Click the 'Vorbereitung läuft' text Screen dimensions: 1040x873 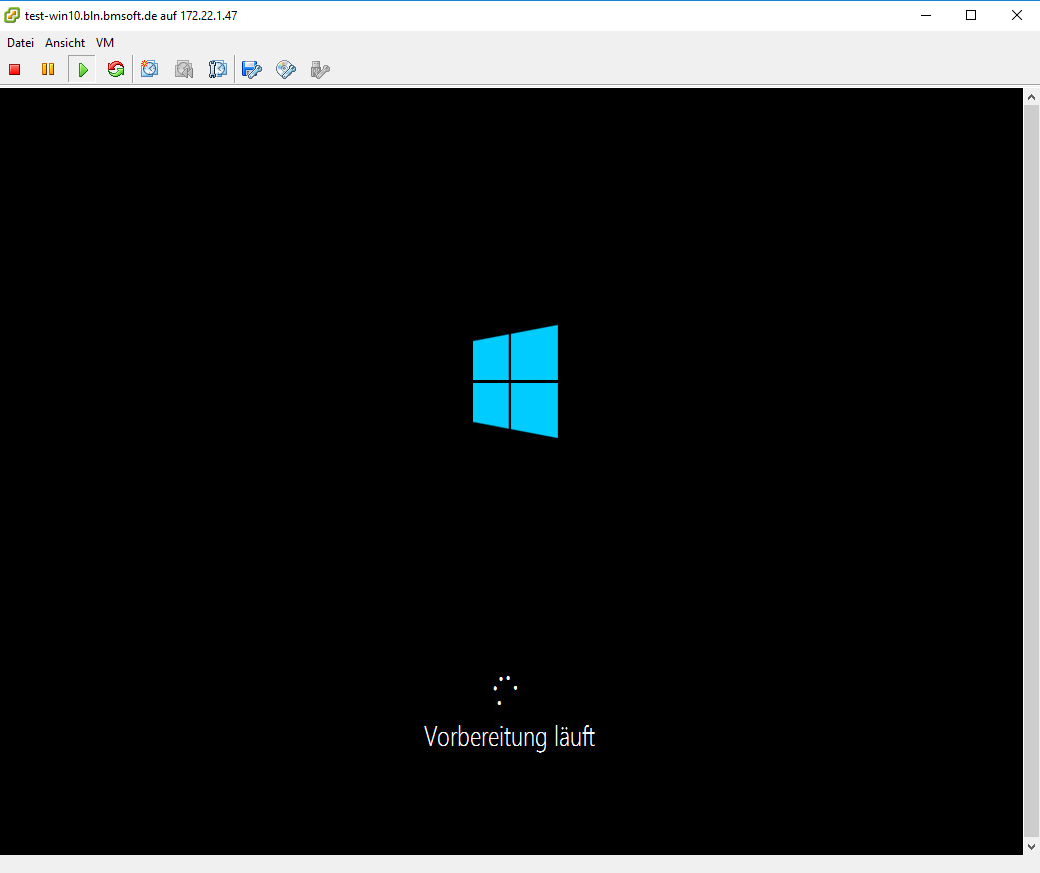509,737
